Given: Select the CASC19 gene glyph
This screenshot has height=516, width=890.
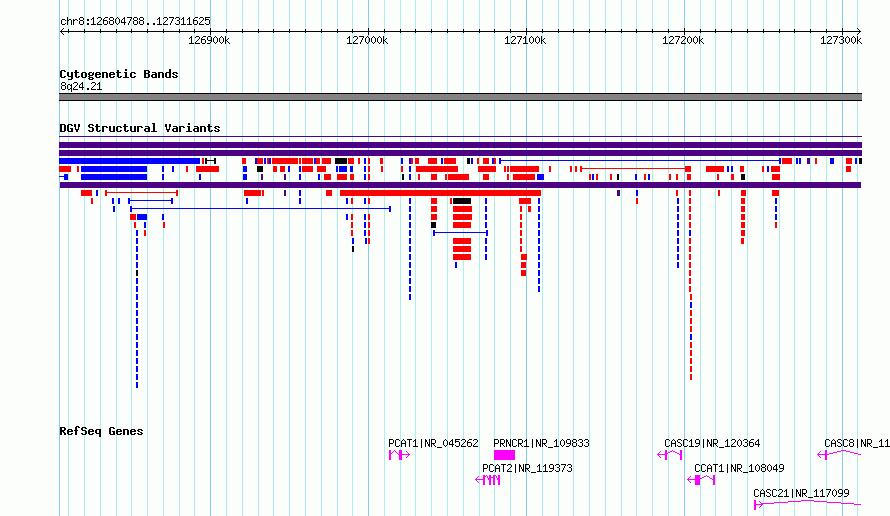Looking at the screenshot, I should [669, 455].
